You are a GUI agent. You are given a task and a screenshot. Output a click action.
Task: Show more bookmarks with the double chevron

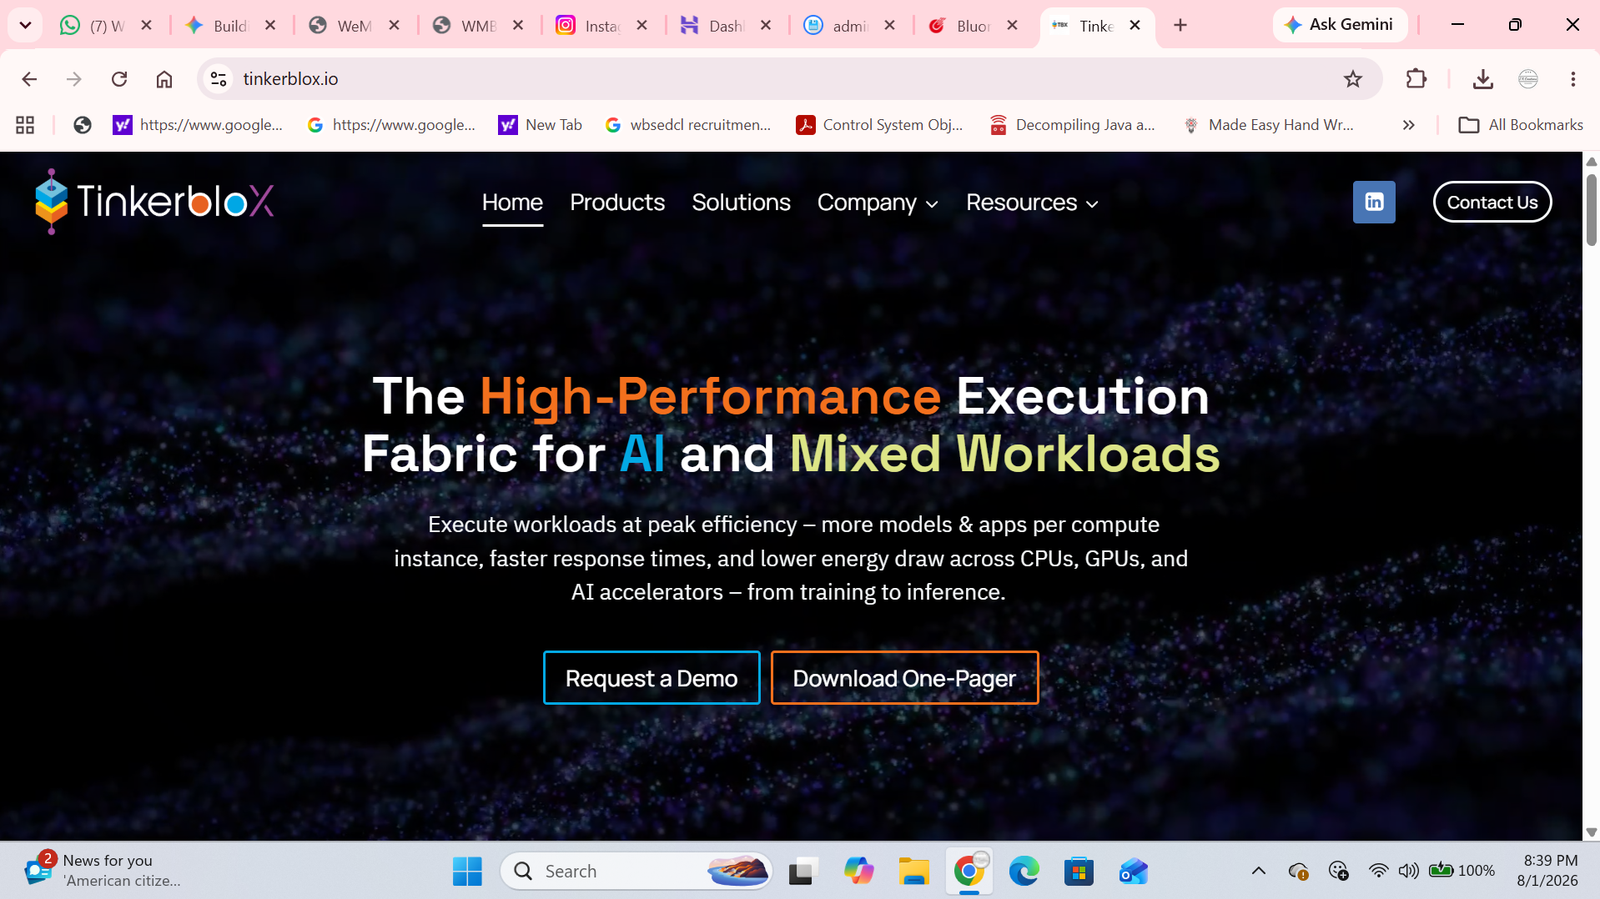[x=1409, y=125]
